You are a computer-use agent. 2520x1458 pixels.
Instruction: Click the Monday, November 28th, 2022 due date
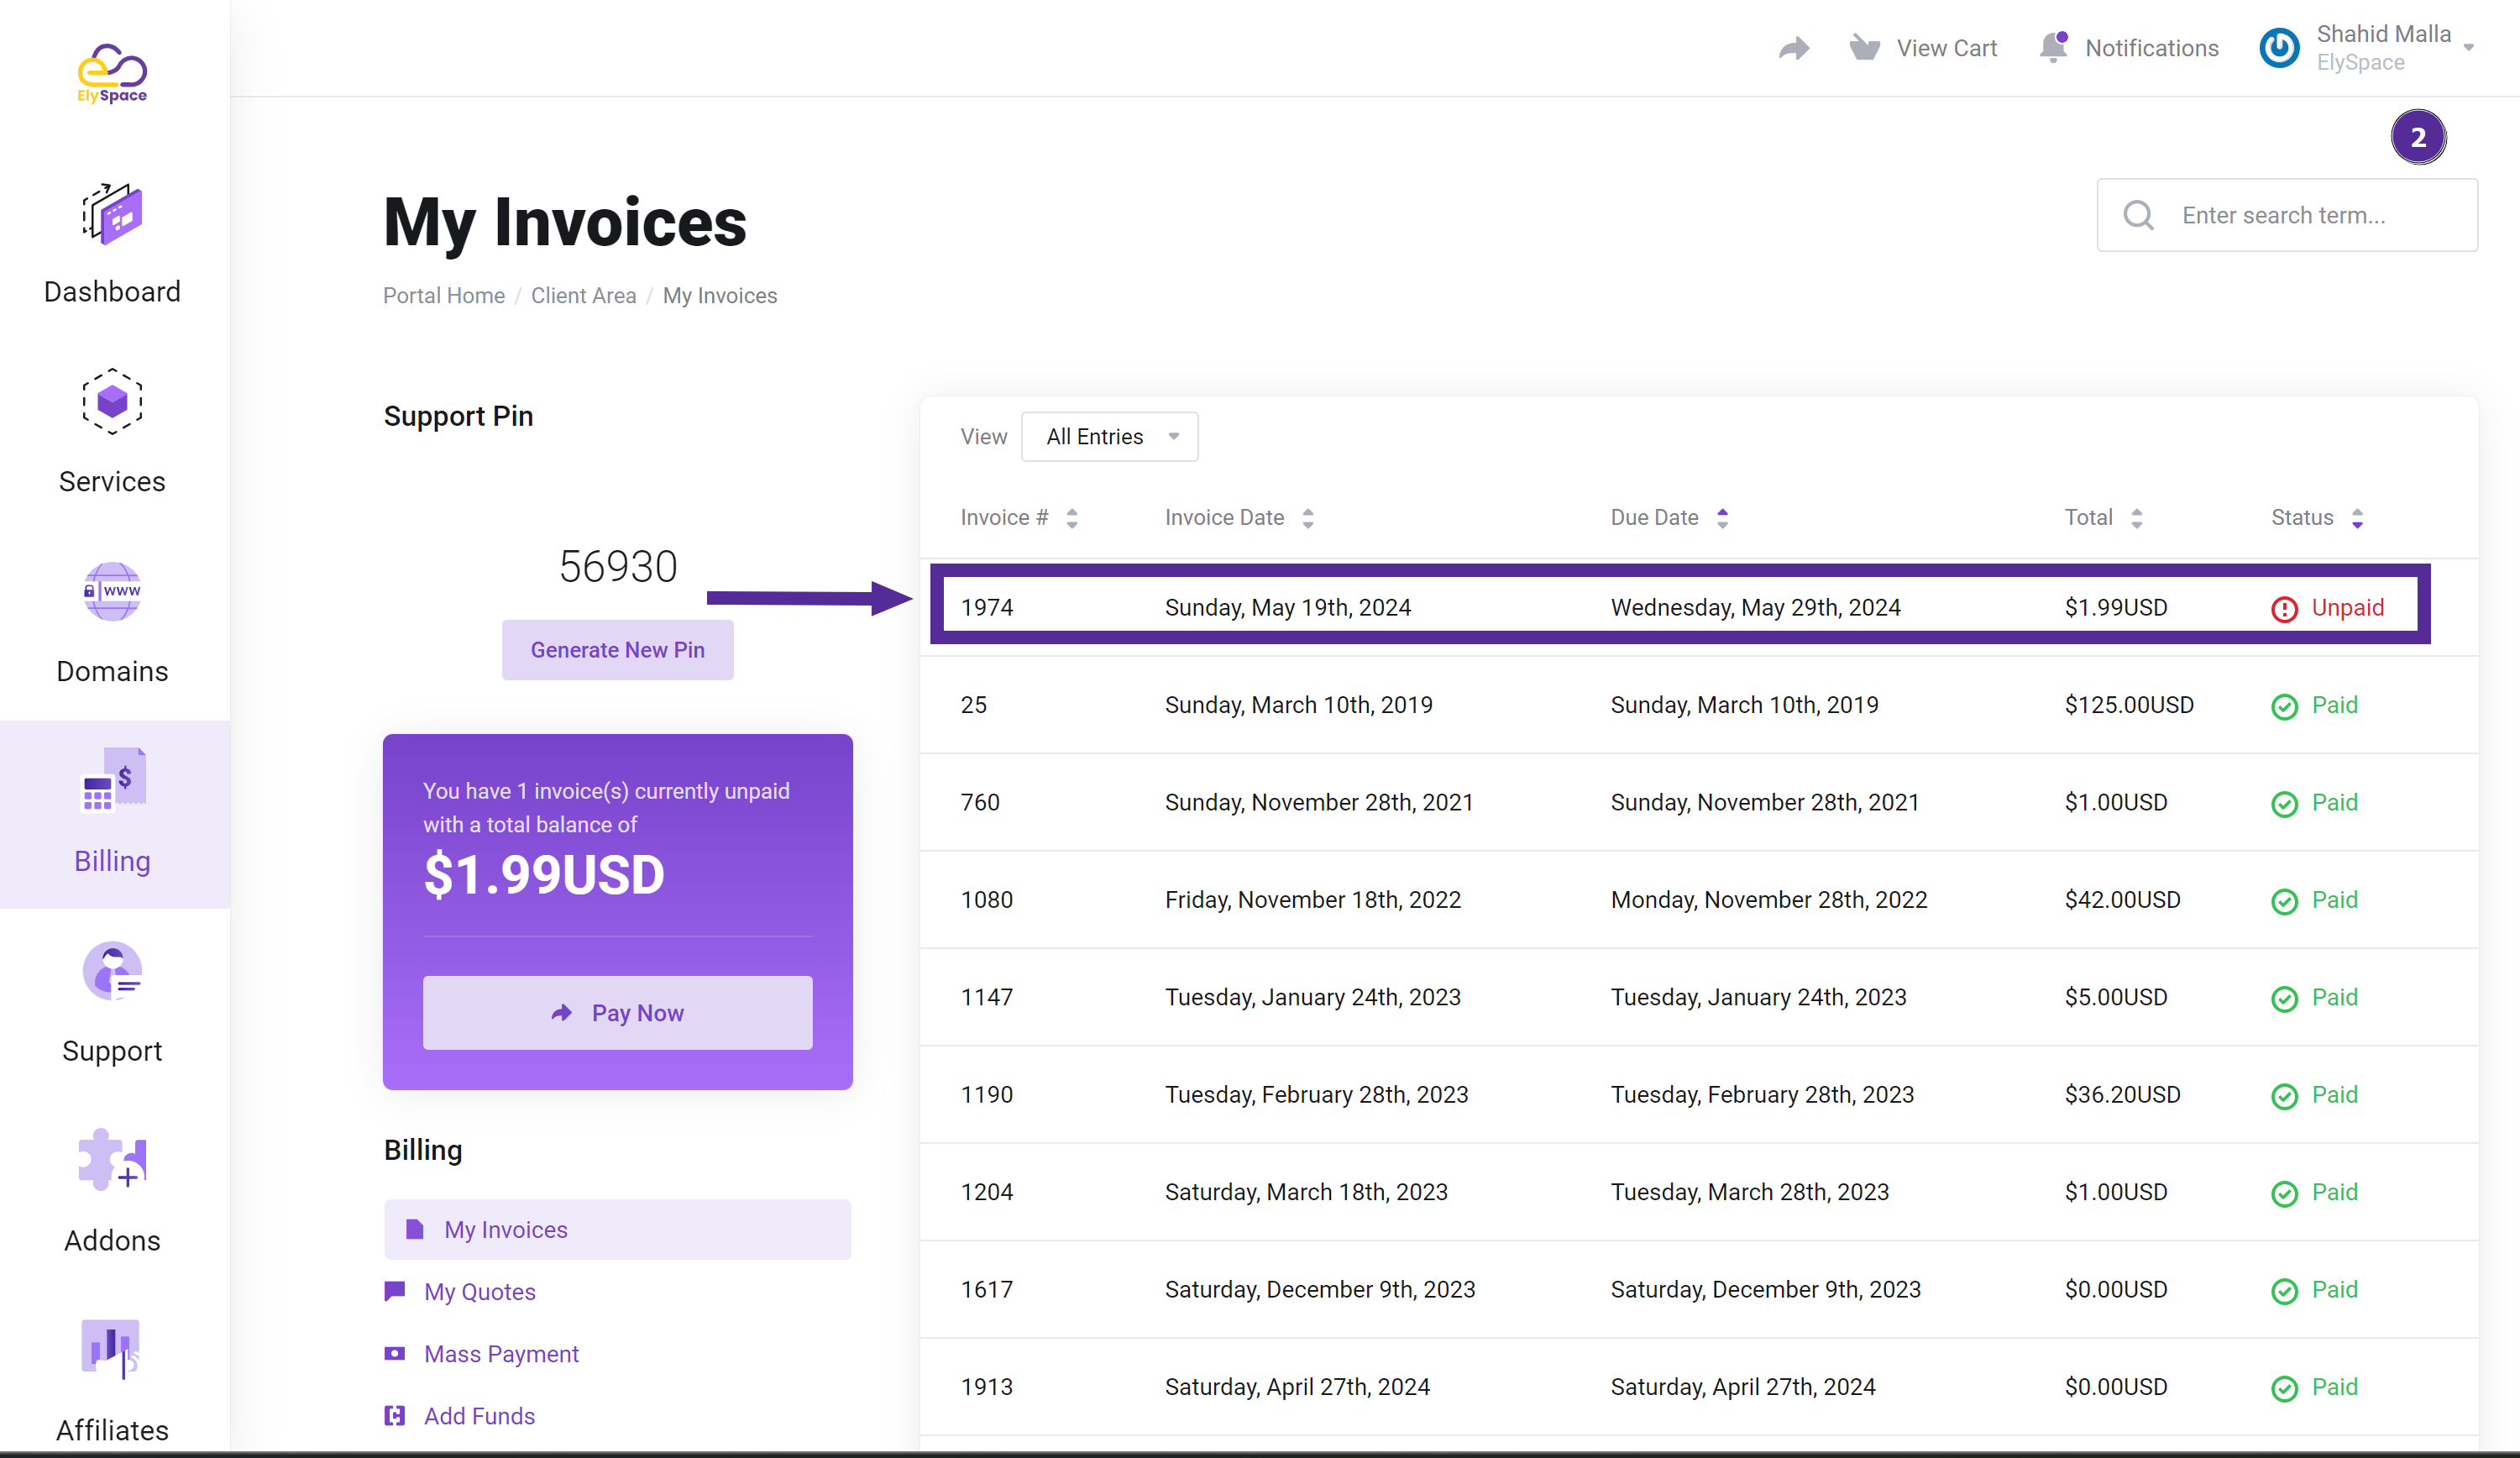tap(1769, 900)
